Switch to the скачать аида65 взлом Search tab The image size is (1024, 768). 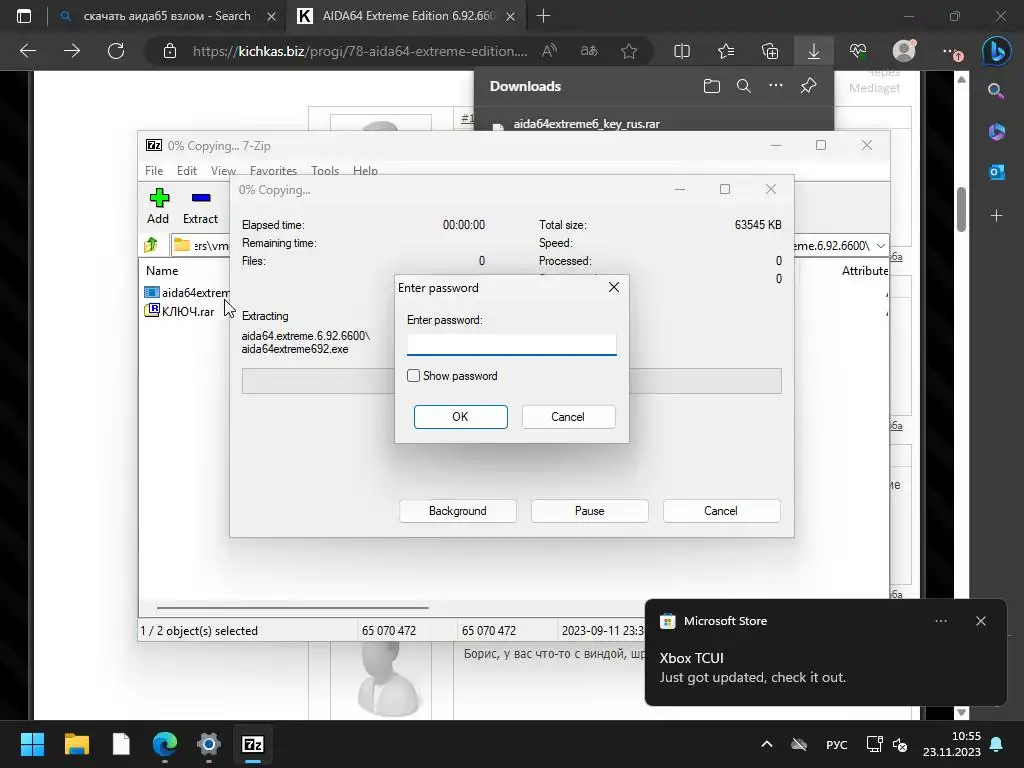tap(167, 16)
